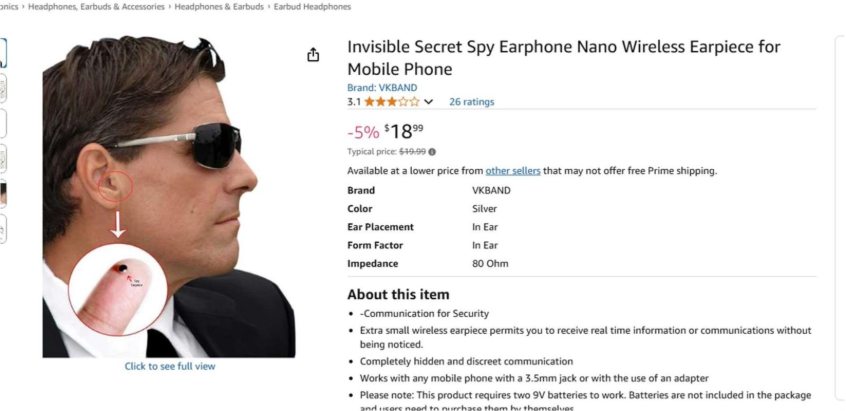Image resolution: width=846 pixels, height=411 pixels.
Task: Visit the Brand: VKBAND link
Action: coord(383,87)
